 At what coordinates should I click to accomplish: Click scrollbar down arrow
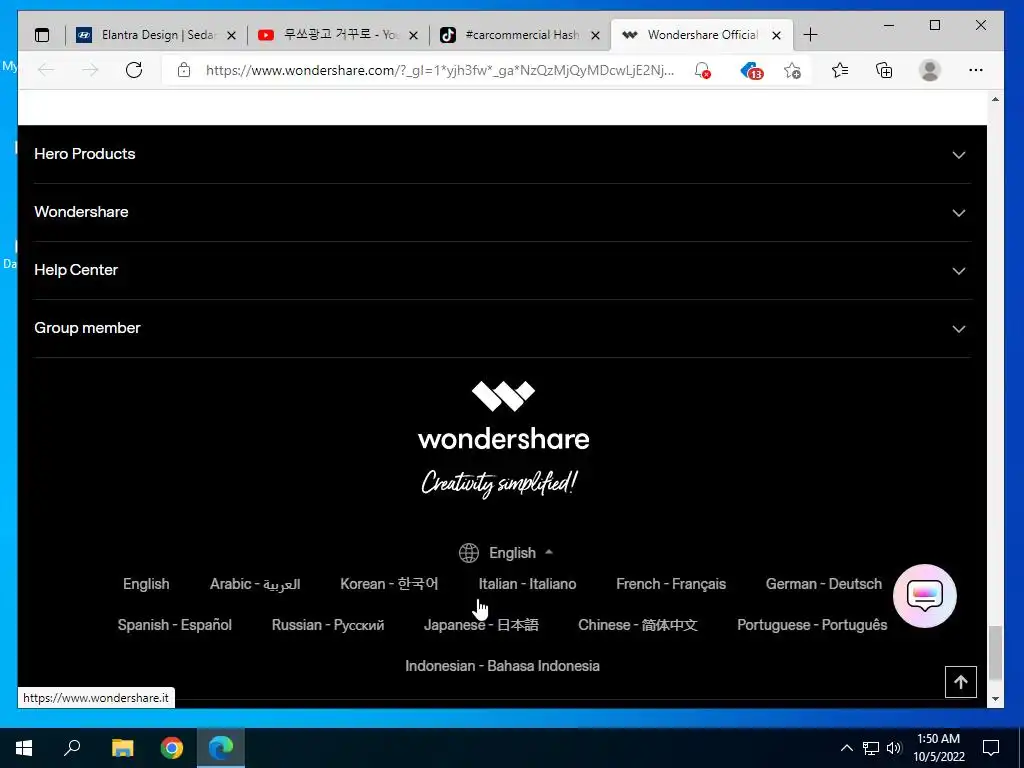coord(995,699)
